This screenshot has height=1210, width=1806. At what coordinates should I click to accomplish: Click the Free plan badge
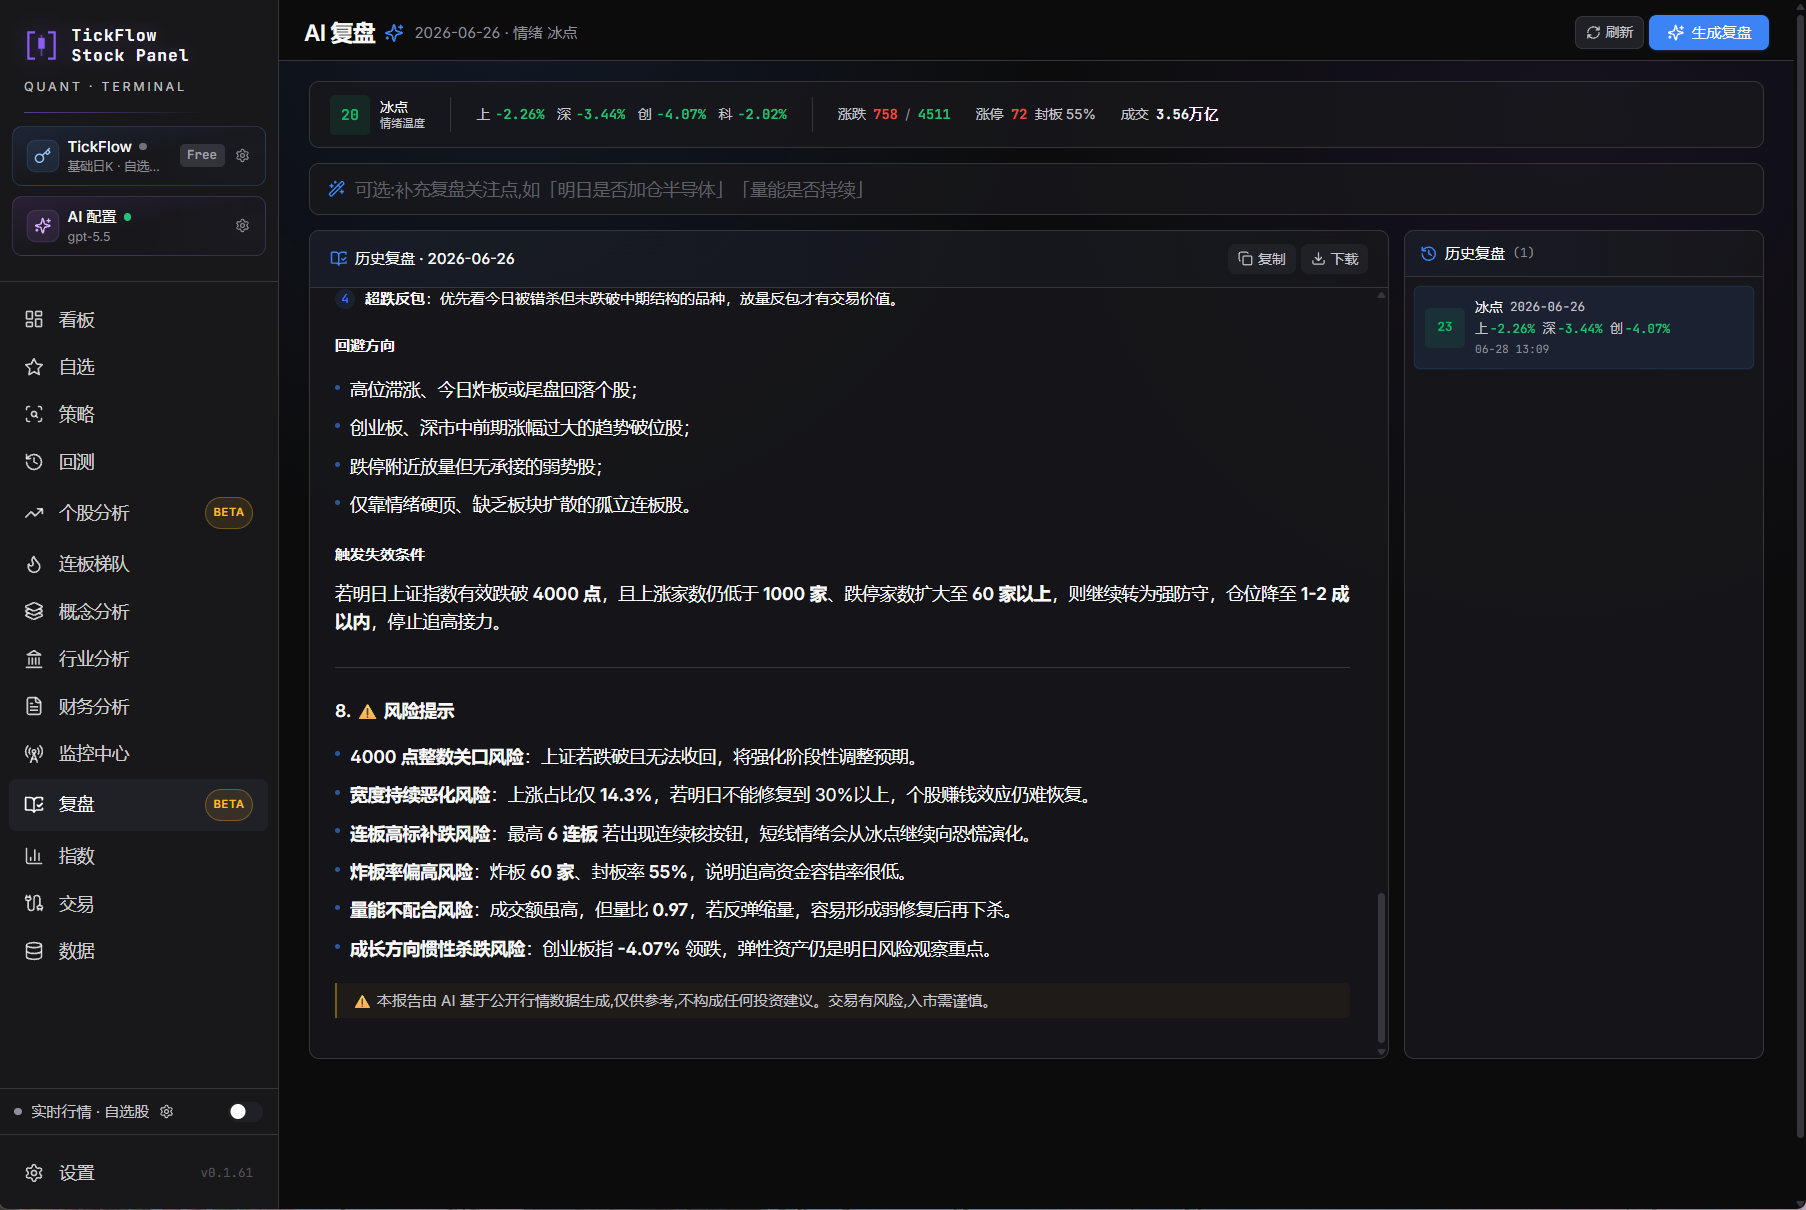tap(202, 155)
